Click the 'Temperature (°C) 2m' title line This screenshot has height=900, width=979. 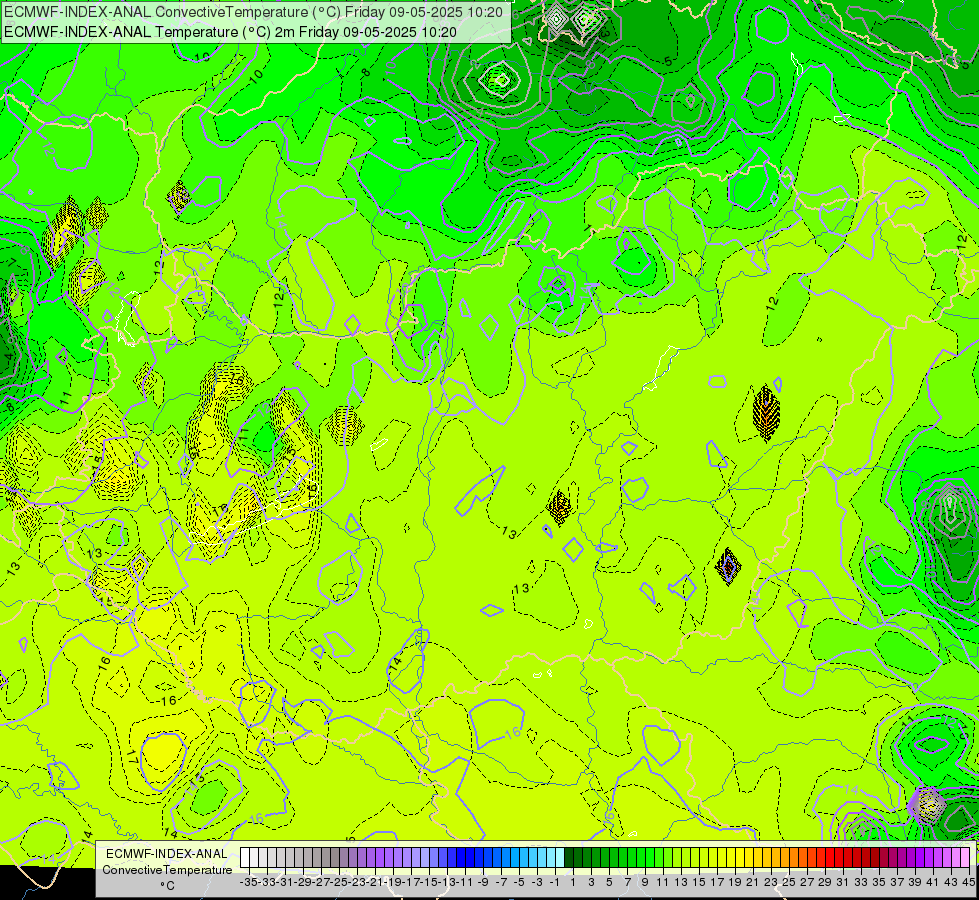pyautogui.click(x=230, y=32)
